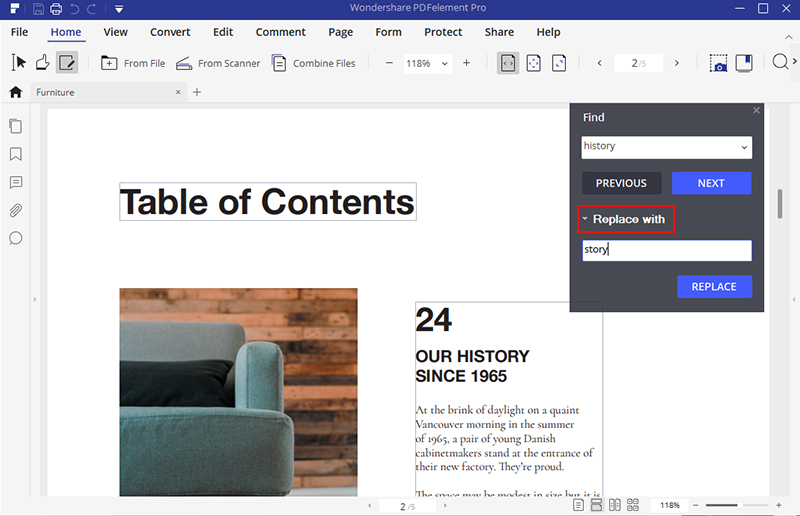Open the Comment tab

click(281, 32)
